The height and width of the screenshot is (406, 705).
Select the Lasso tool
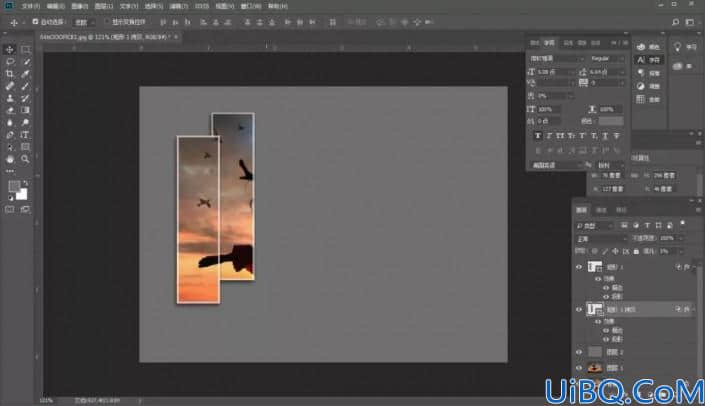[9, 62]
